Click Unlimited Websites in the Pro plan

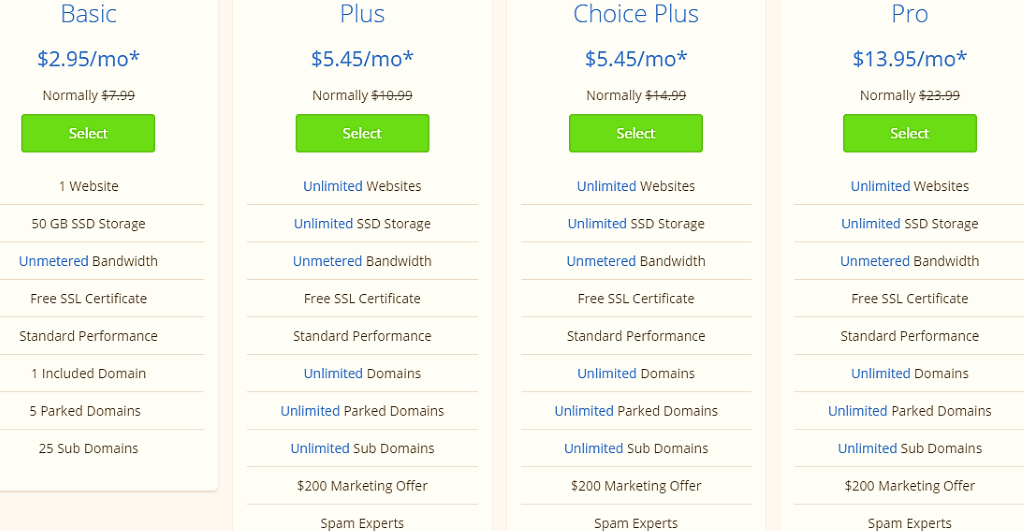(910, 186)
